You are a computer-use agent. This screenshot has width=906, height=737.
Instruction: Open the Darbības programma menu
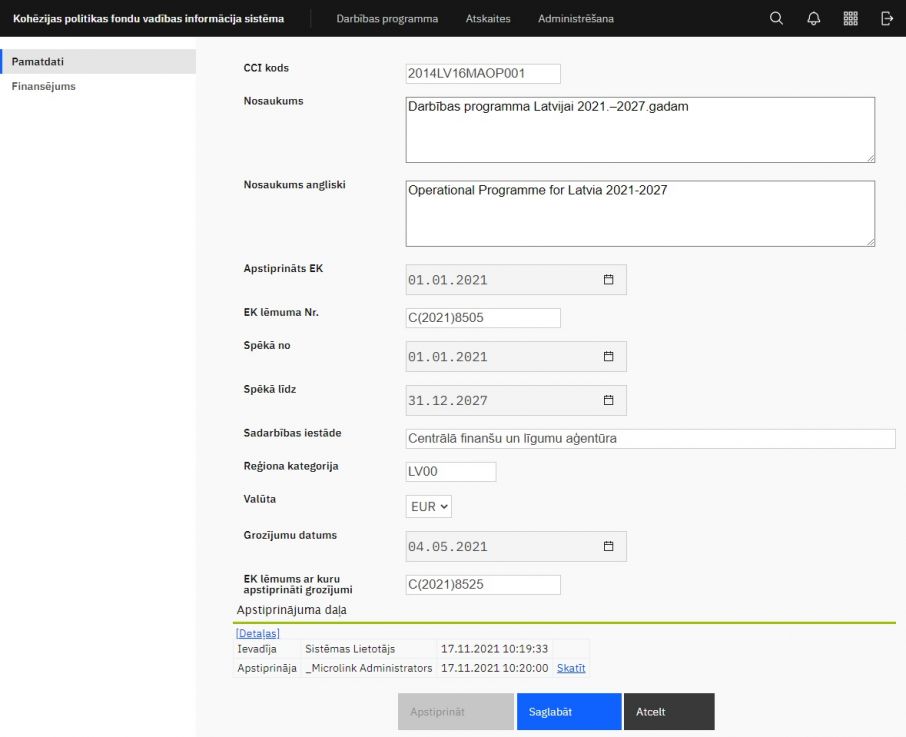[387, 19]
